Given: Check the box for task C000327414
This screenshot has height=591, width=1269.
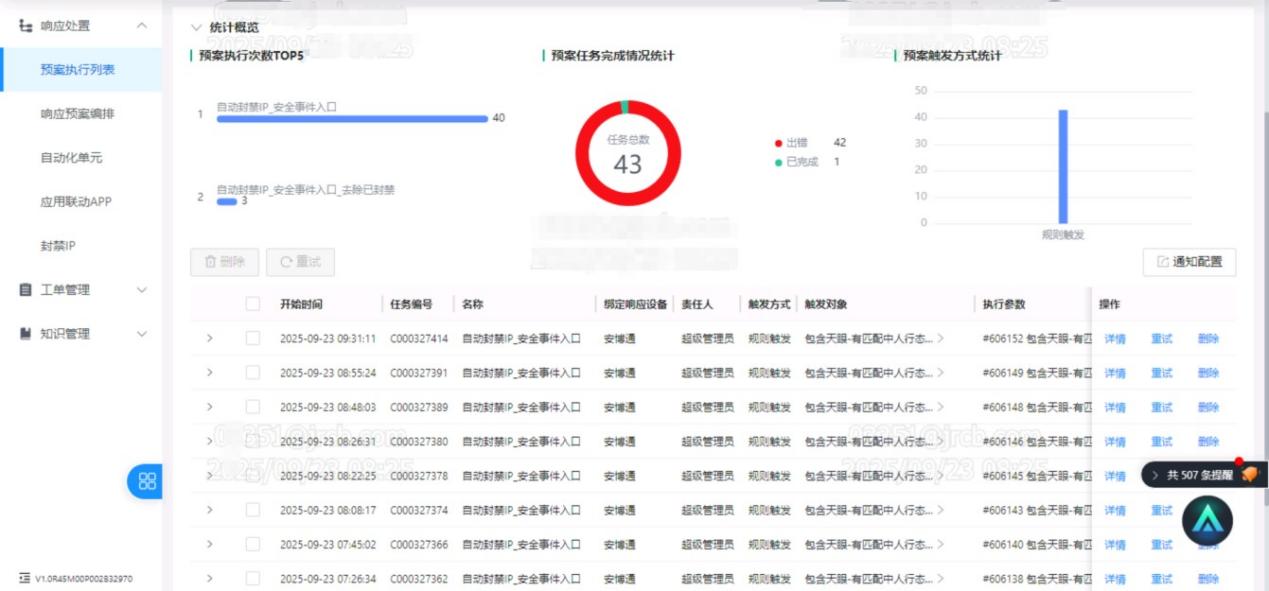Looking at the screenshot, I should coord(253,338).
